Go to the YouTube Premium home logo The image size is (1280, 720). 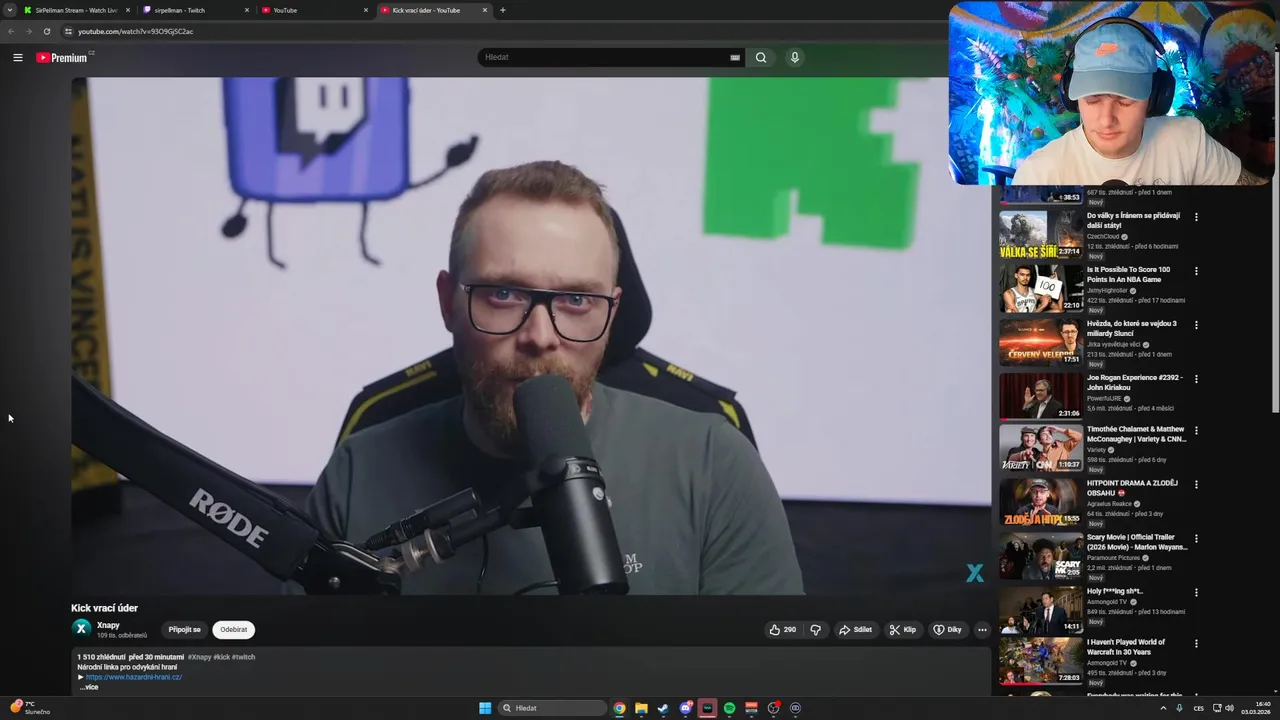click(x=63, y=57)
